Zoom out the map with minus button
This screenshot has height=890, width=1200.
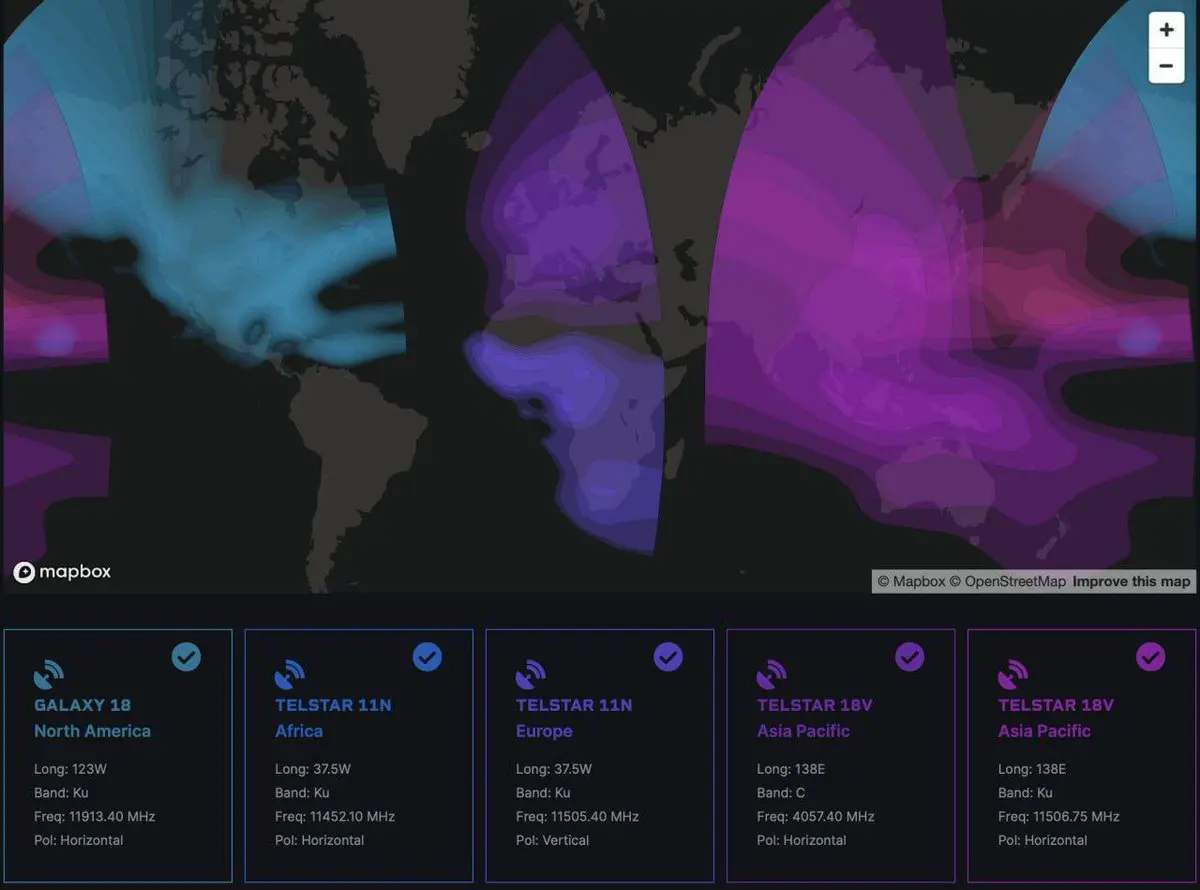coord(1166,66)
